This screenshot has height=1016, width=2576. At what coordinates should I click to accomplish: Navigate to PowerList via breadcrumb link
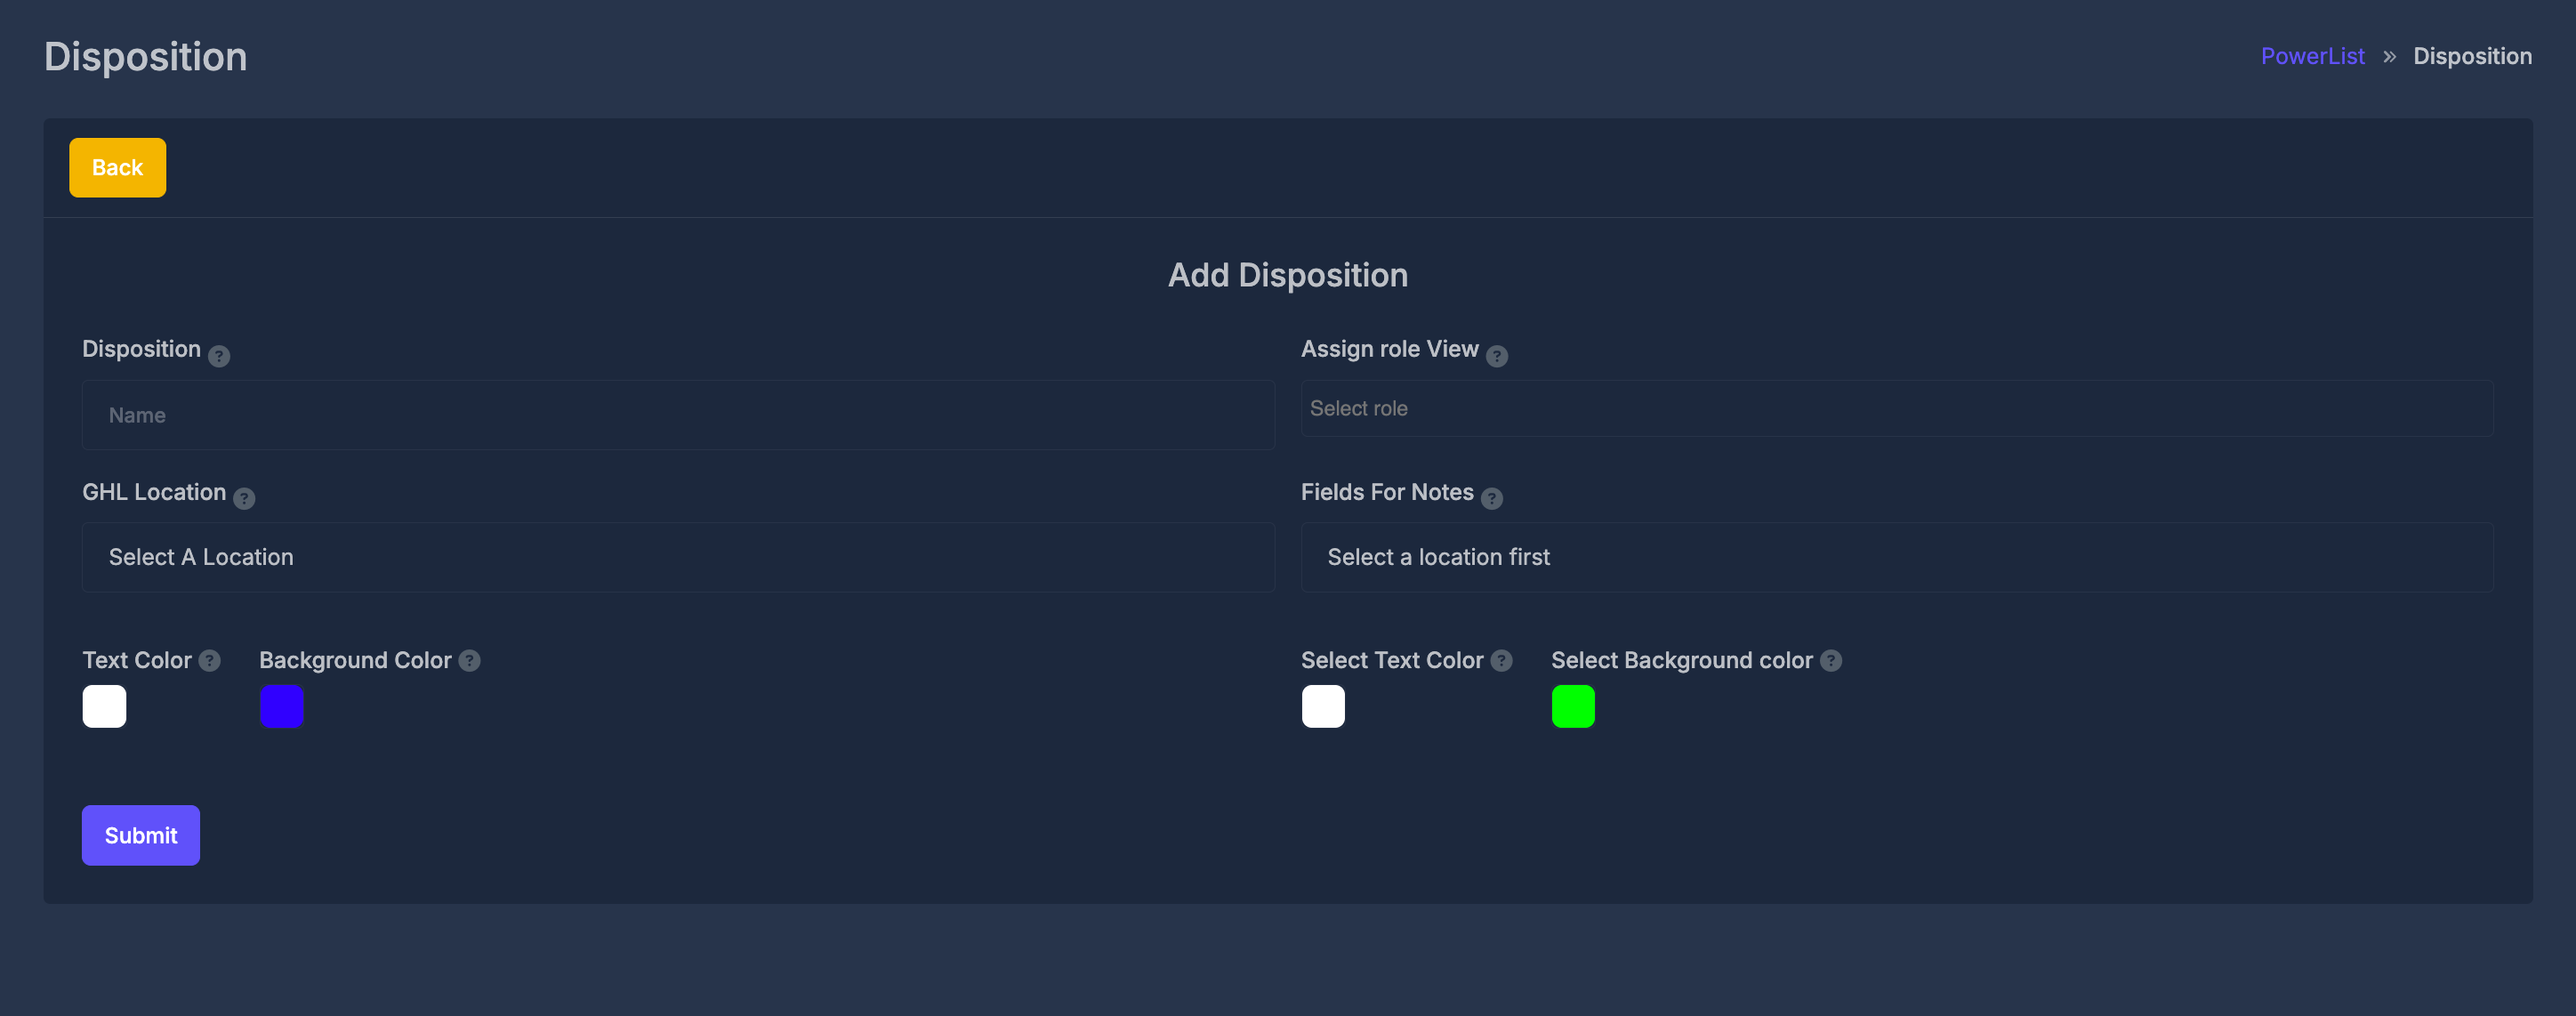[x=2313, y=55]
